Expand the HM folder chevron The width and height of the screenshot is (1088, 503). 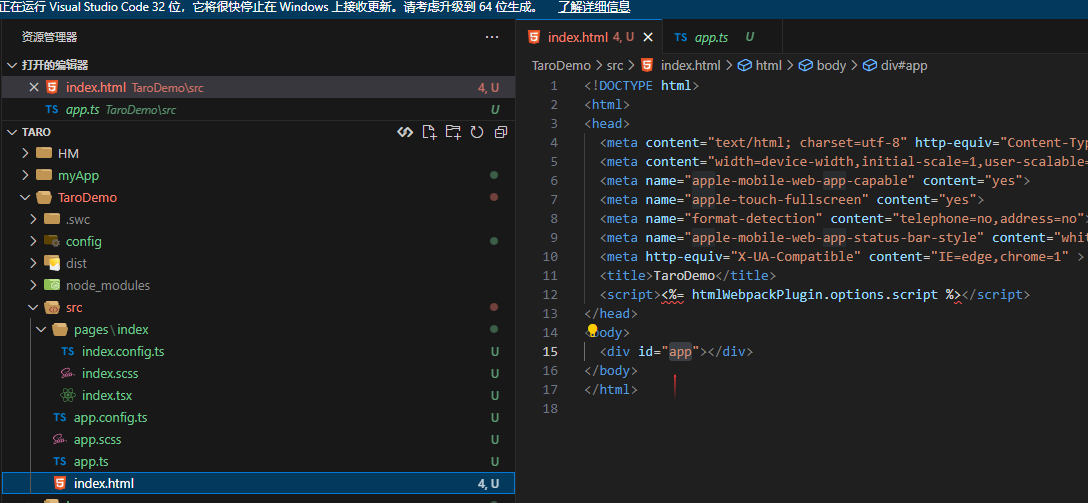(x=26, y=153)
